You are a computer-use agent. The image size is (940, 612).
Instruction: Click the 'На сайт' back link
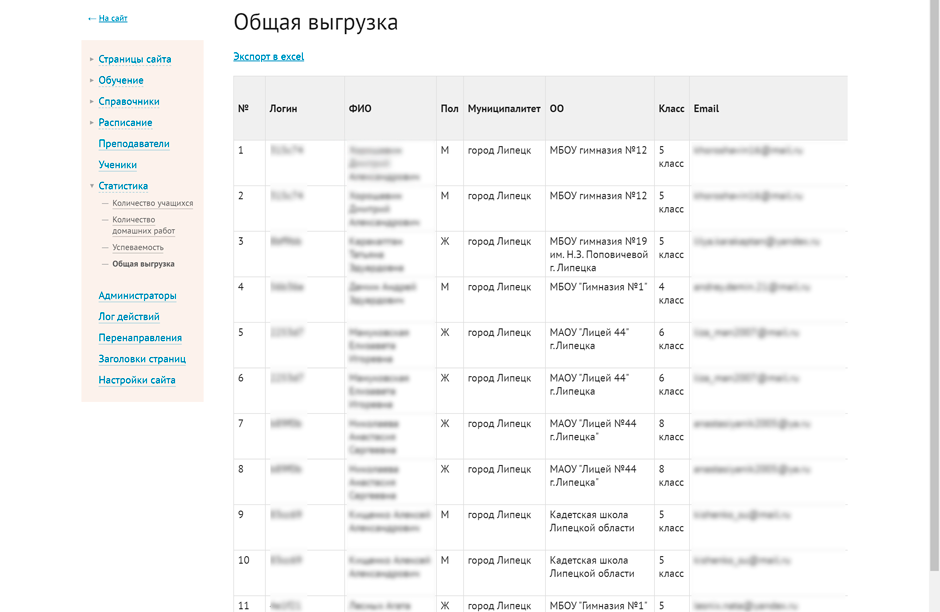point(112,19)
